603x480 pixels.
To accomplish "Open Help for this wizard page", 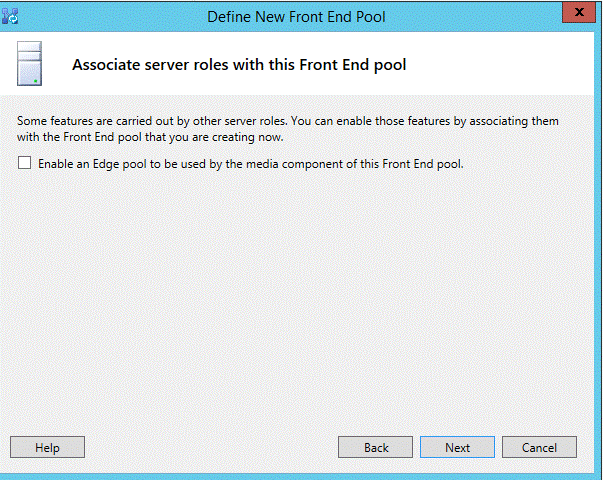I will [x=47, y=447].
